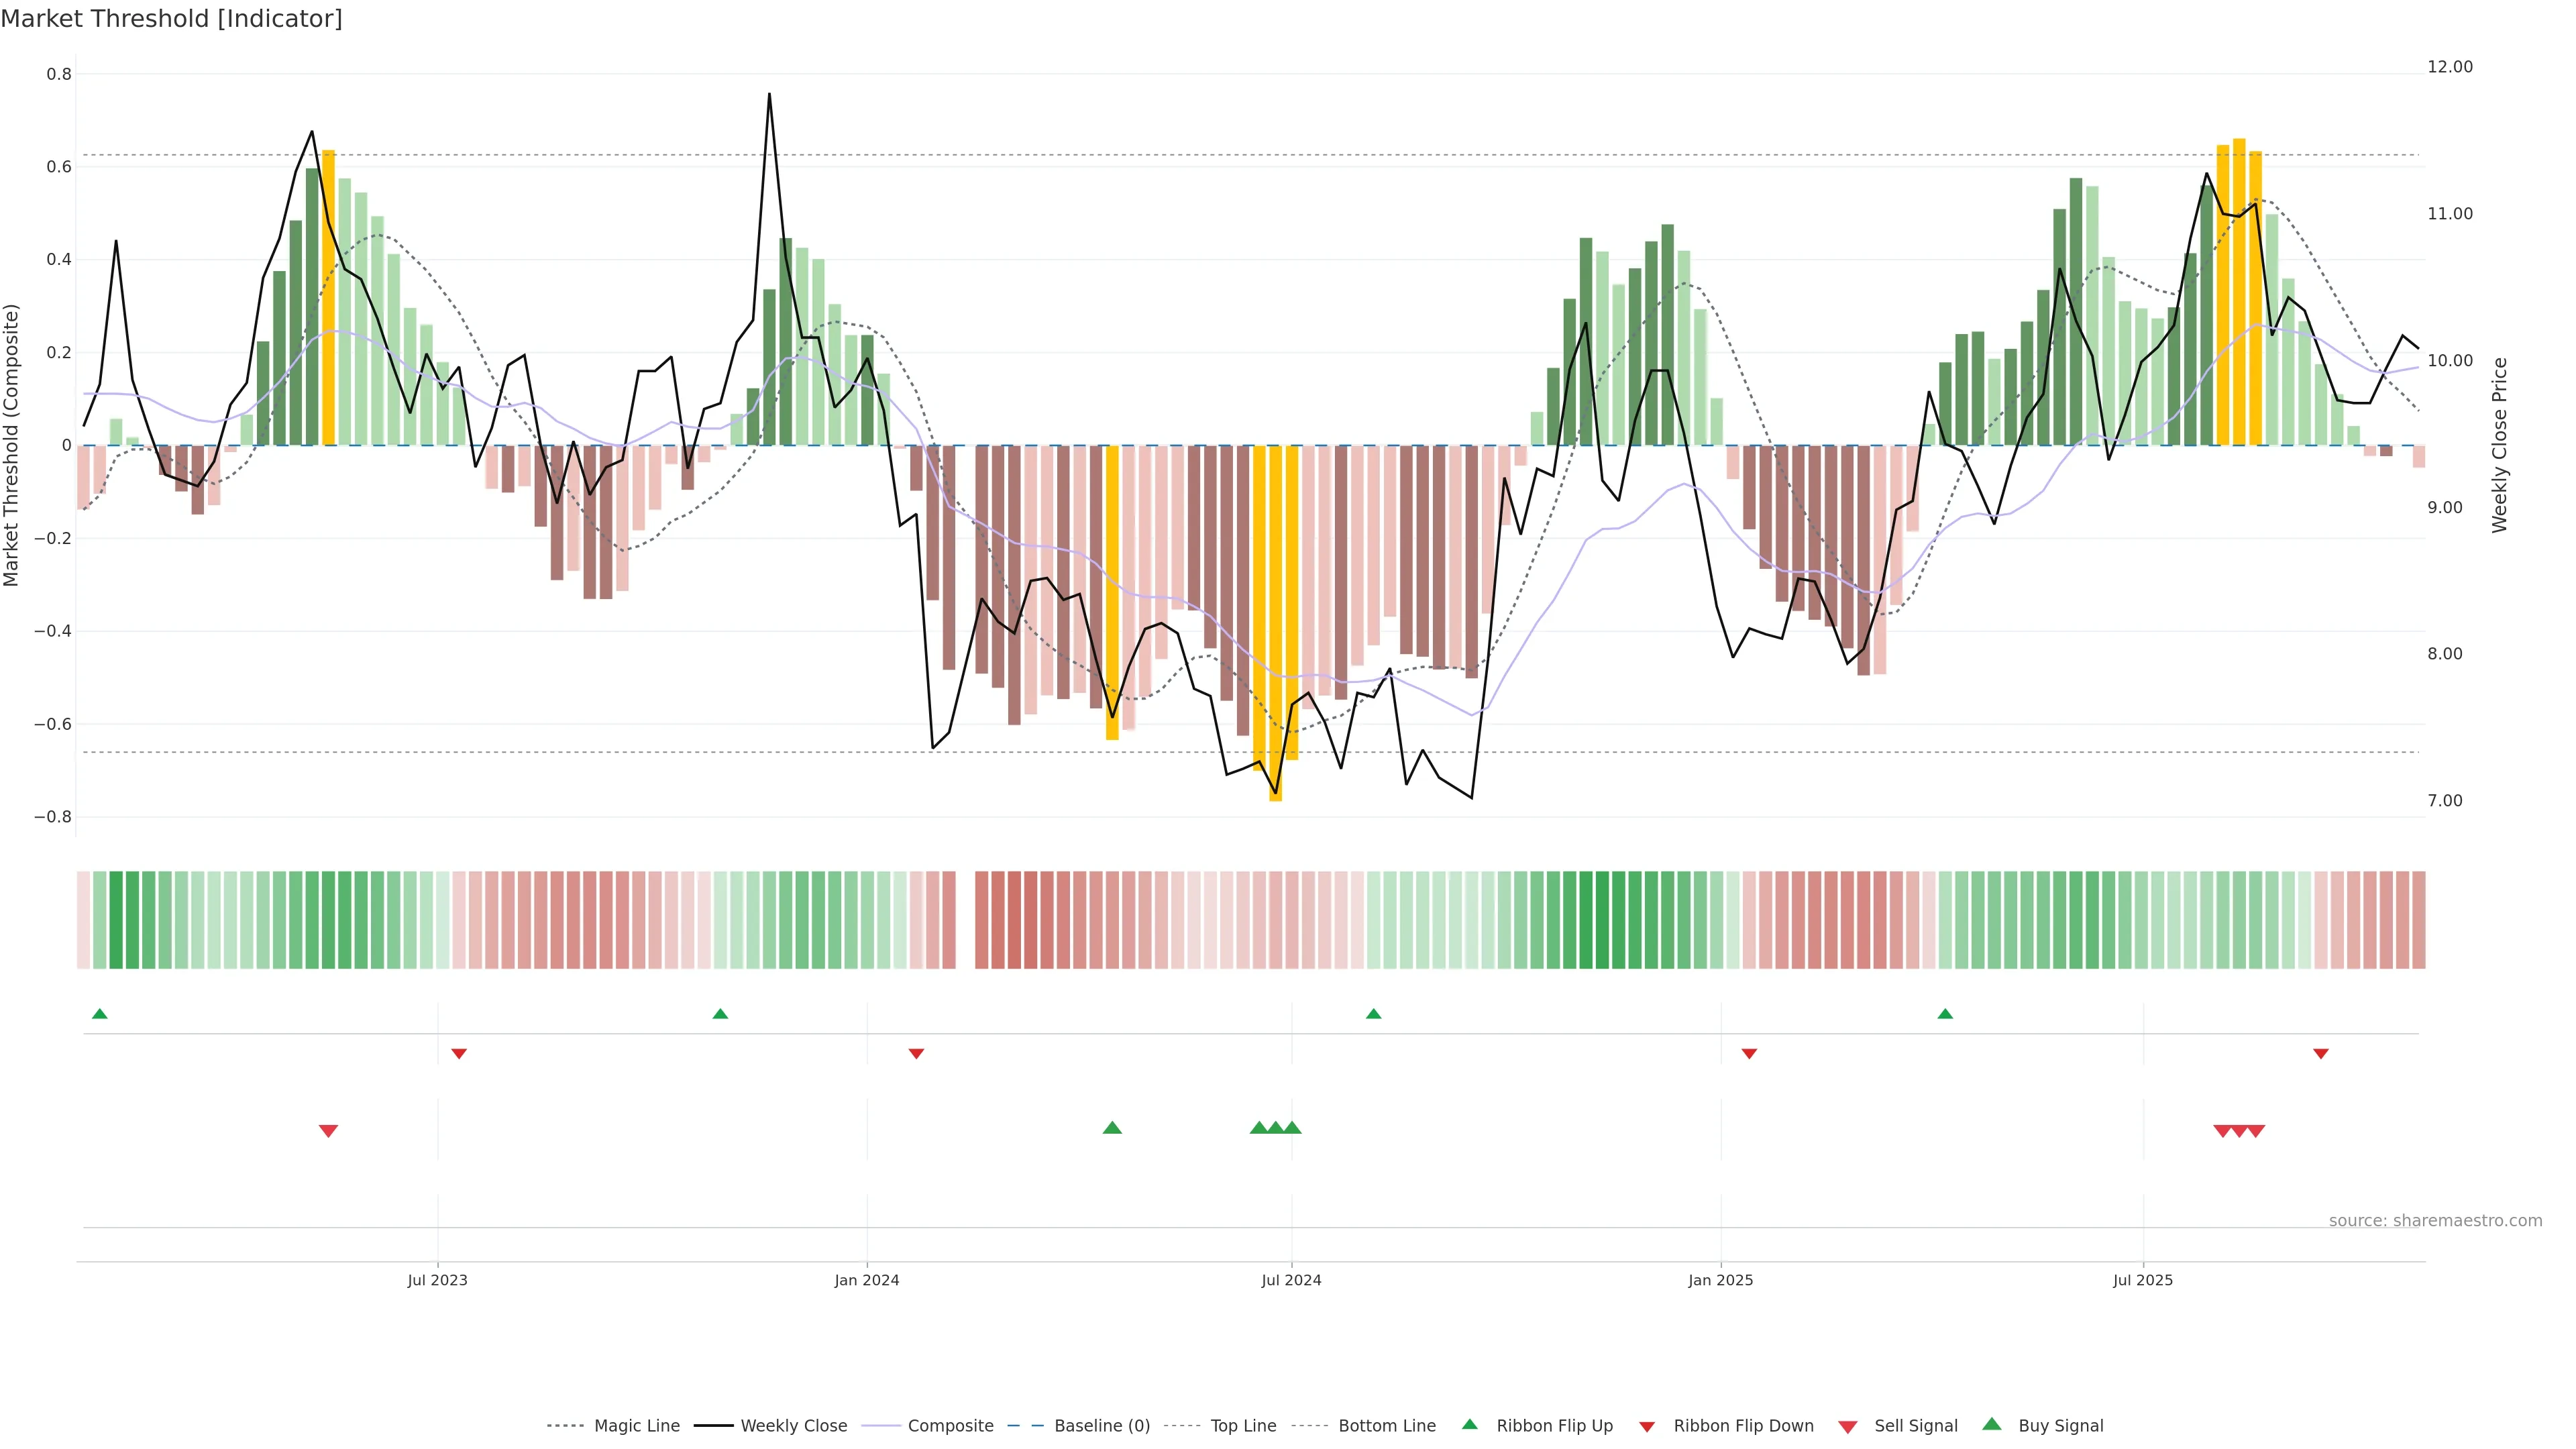The image size is (2576, 1449).
Task: Click the lone sell signal marker before Jul 2023
Action: pyautogui.click(x=328, y=1131)
